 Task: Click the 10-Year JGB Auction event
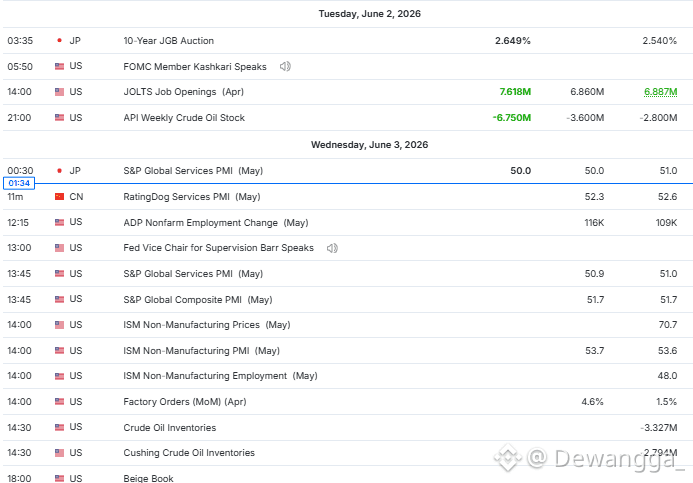[x=168, y=41]
